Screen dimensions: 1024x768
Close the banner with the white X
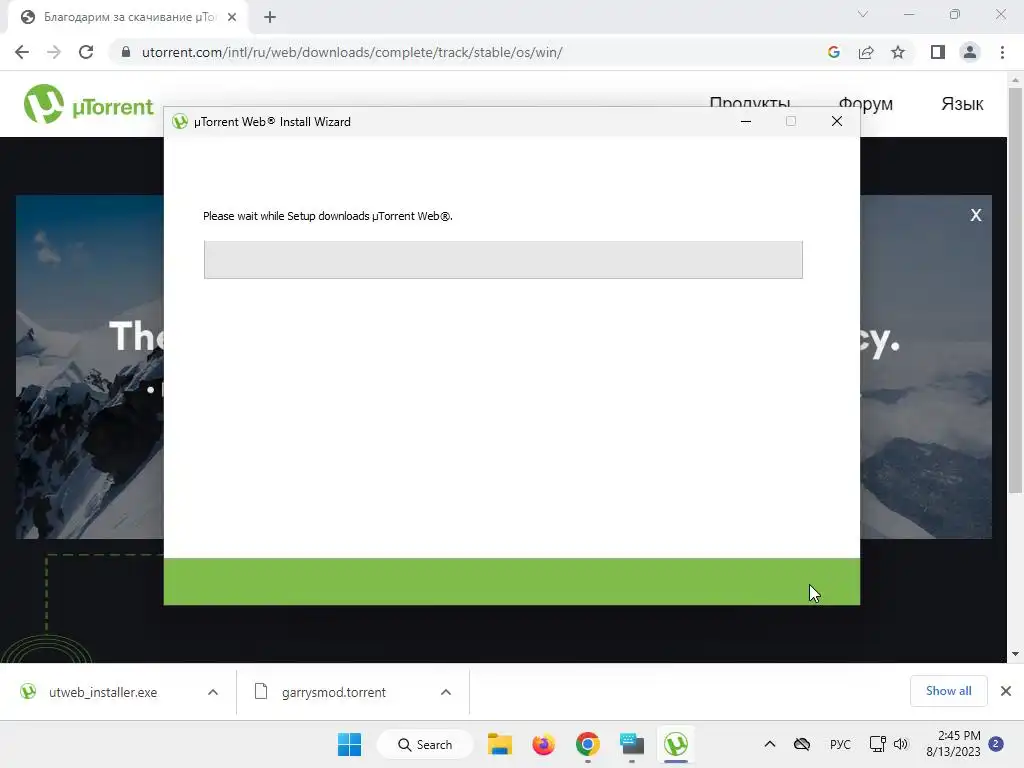[x=976, y=216]
